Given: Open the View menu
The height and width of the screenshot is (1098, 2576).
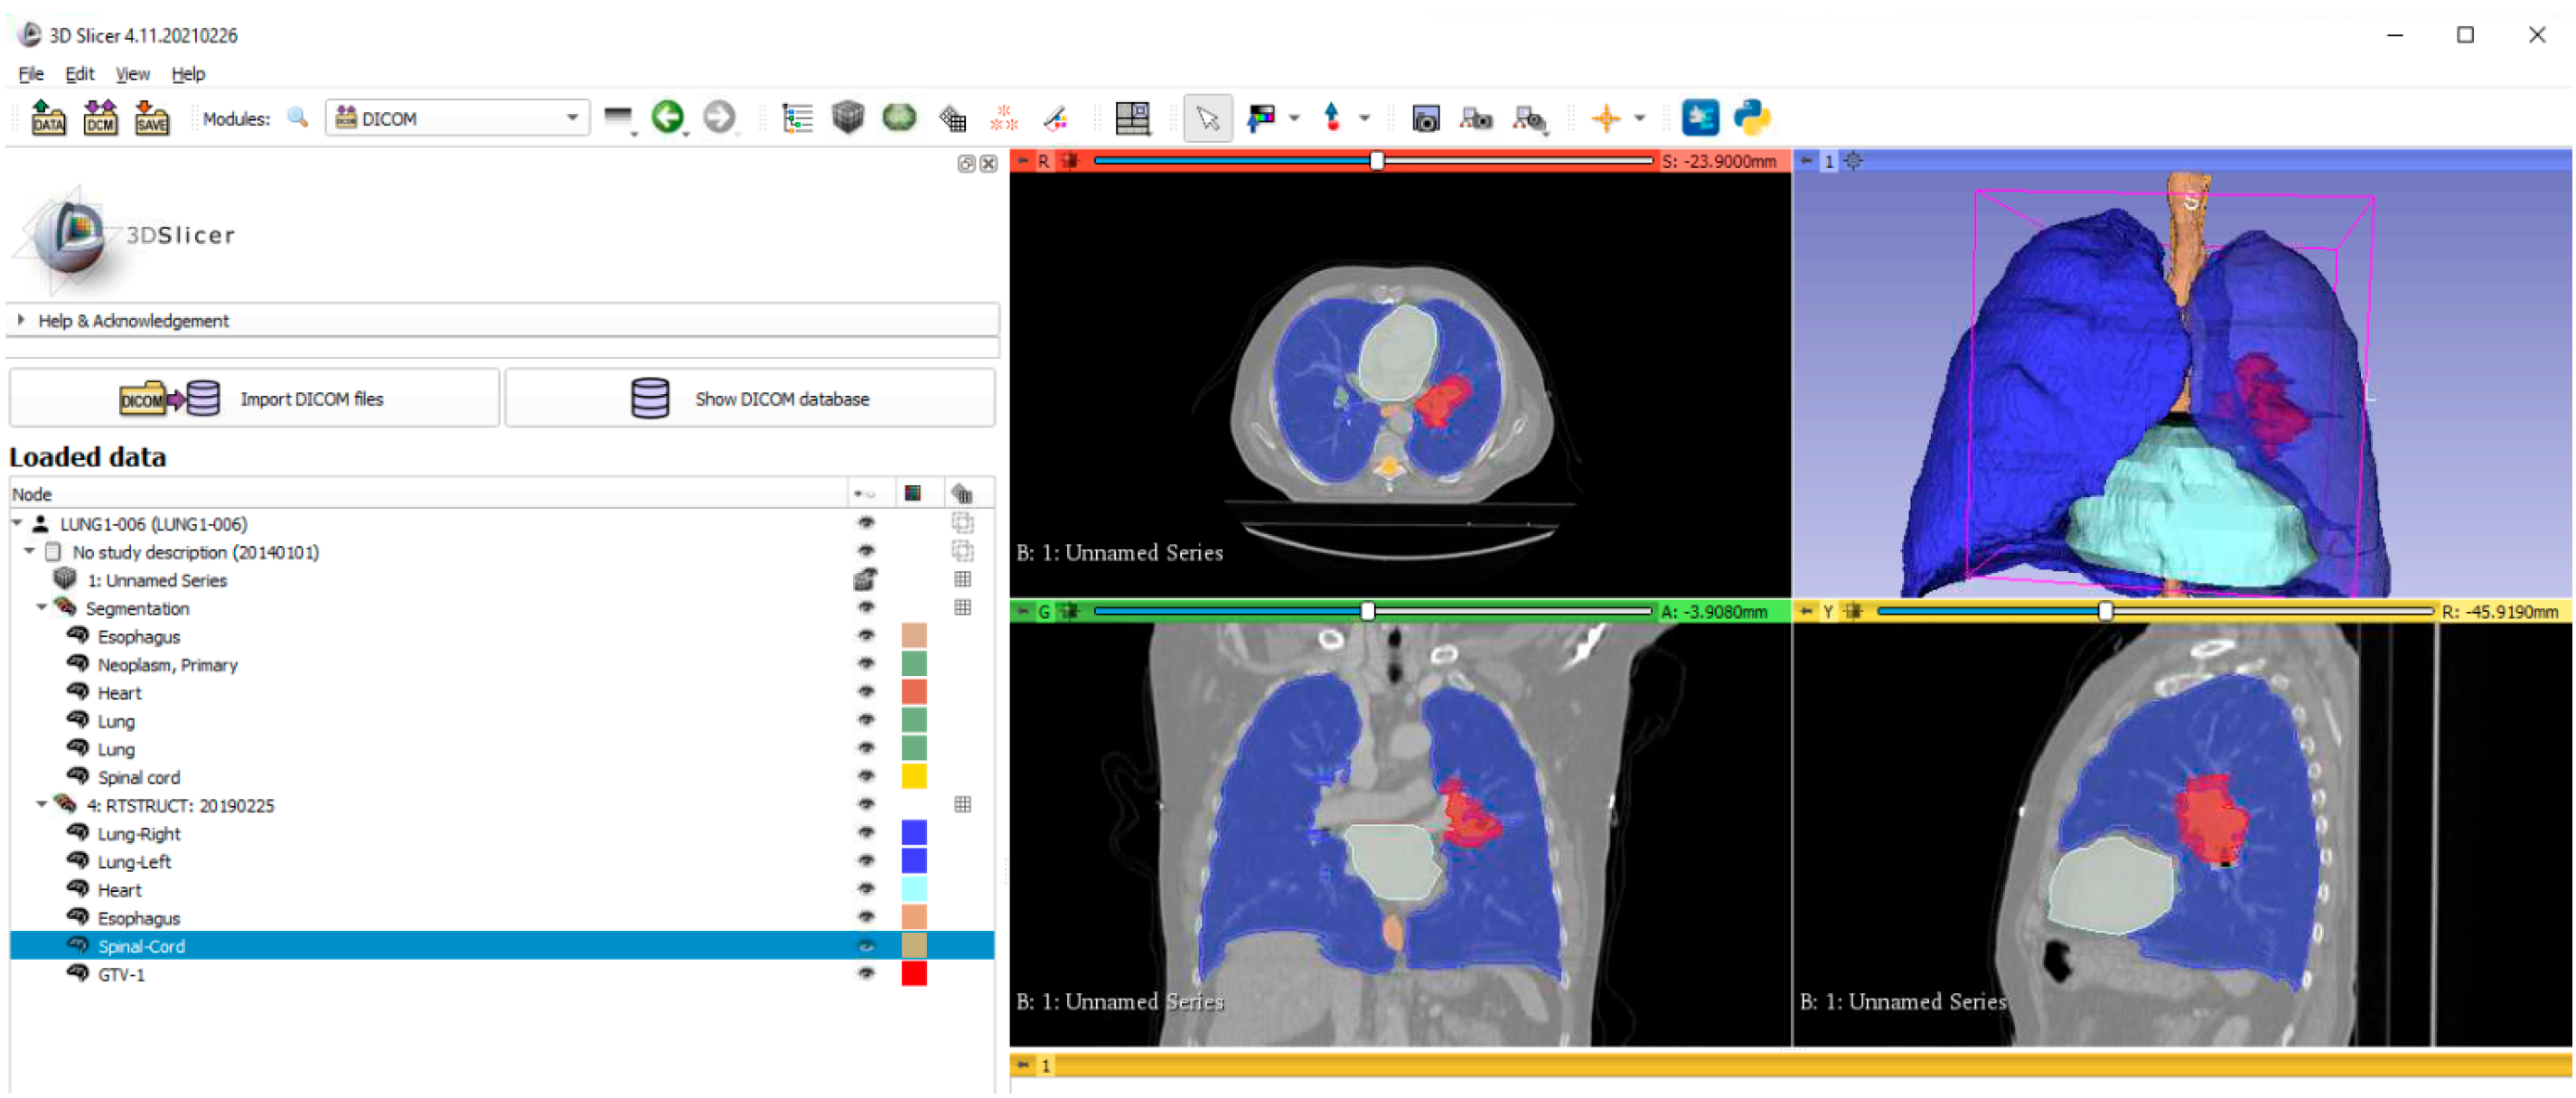Looking at the screenshot, I should 132,74.
